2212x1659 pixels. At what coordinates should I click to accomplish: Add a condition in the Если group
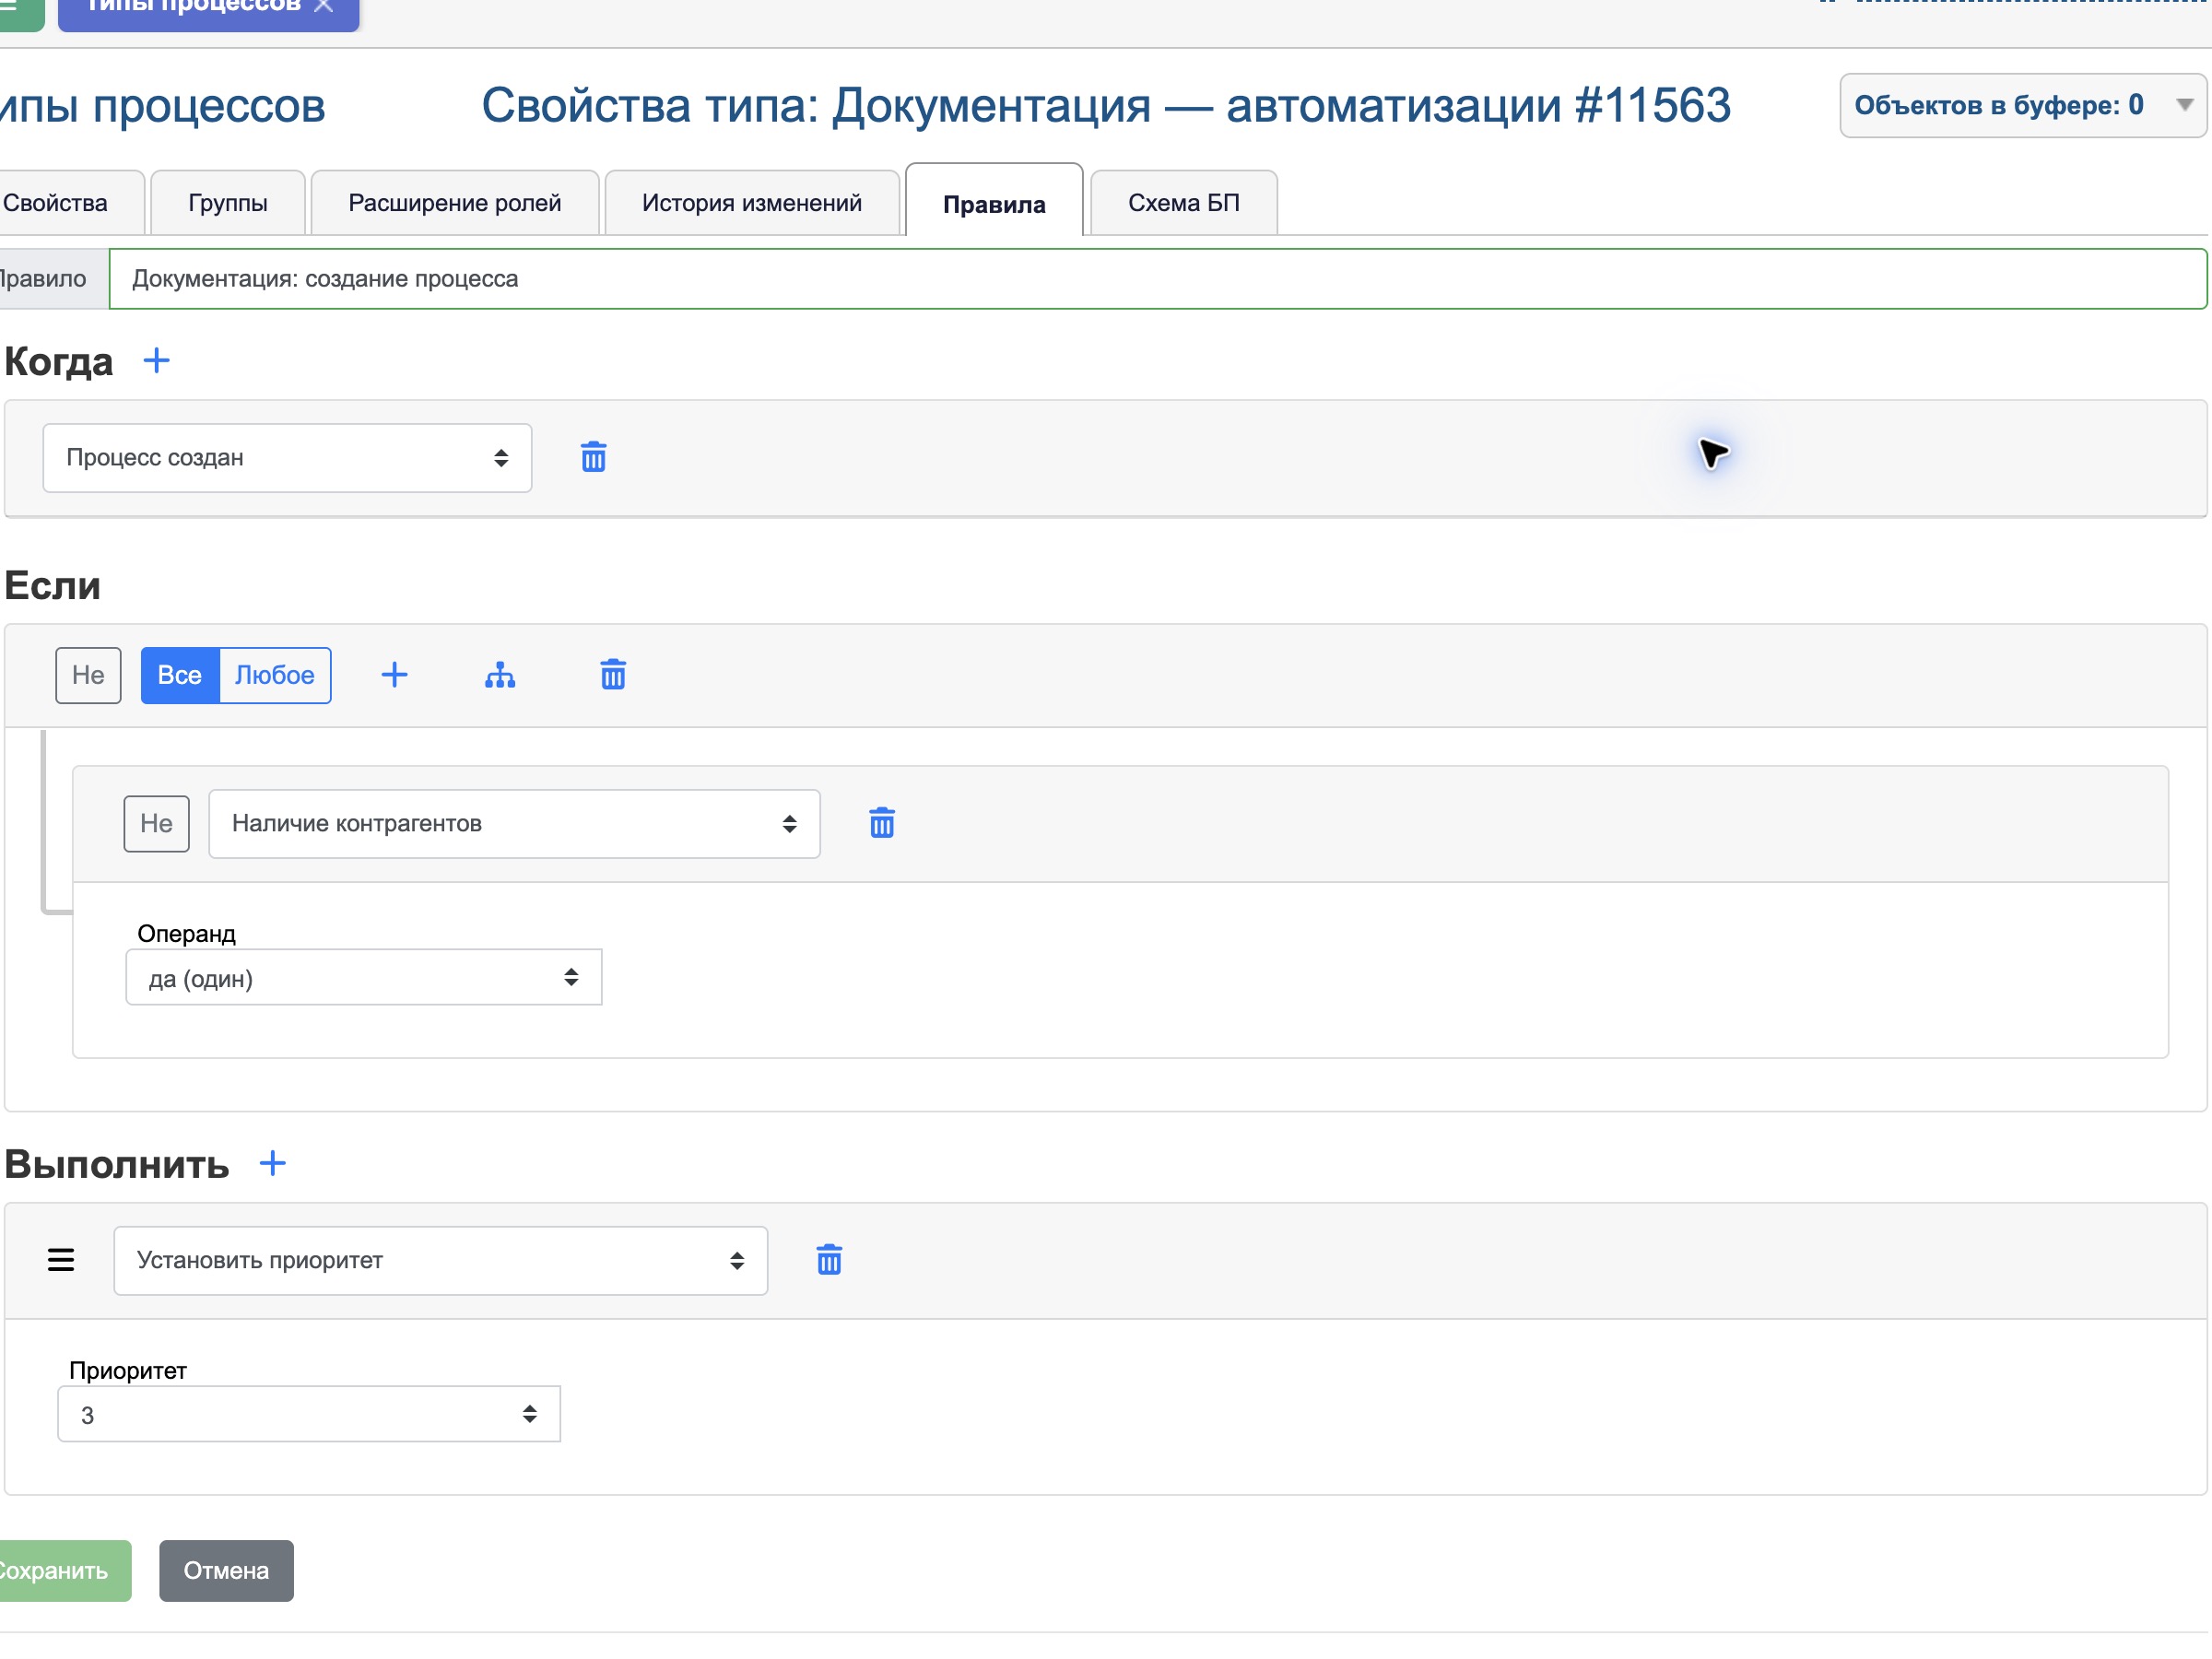tap(395, 675)
